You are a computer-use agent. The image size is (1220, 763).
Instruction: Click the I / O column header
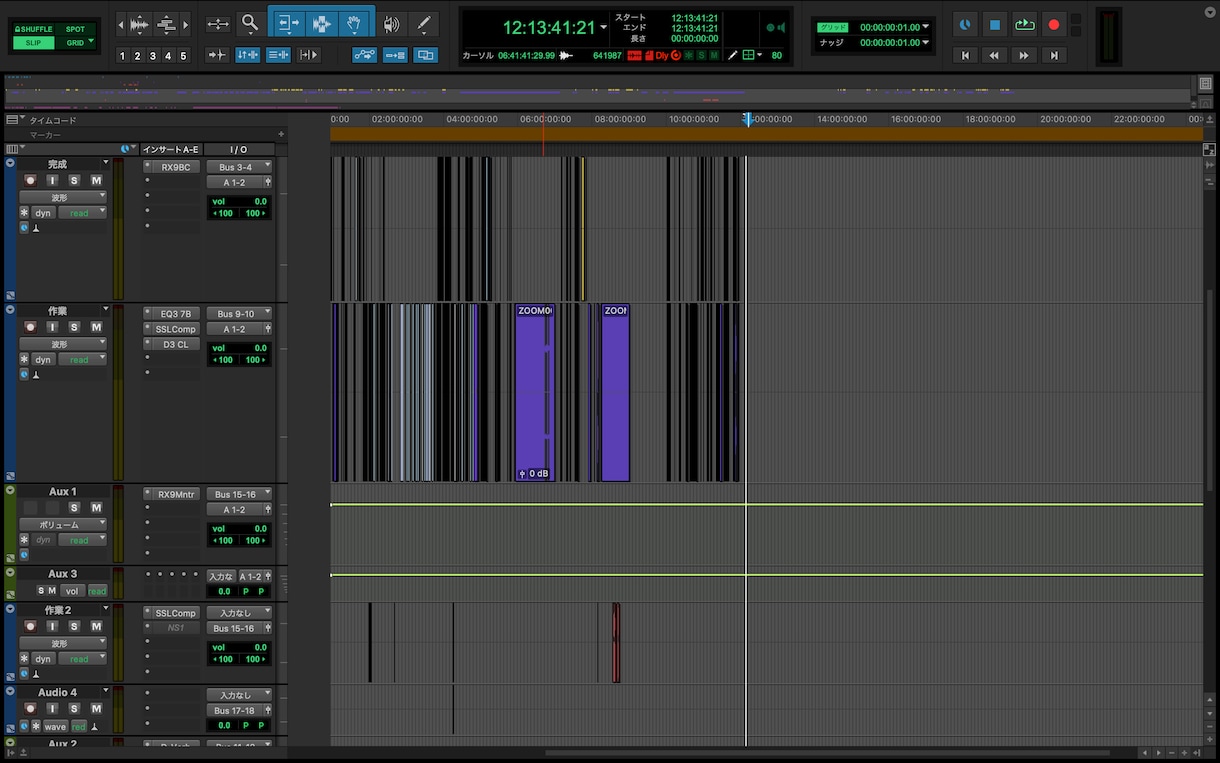[x=239, y=150]
